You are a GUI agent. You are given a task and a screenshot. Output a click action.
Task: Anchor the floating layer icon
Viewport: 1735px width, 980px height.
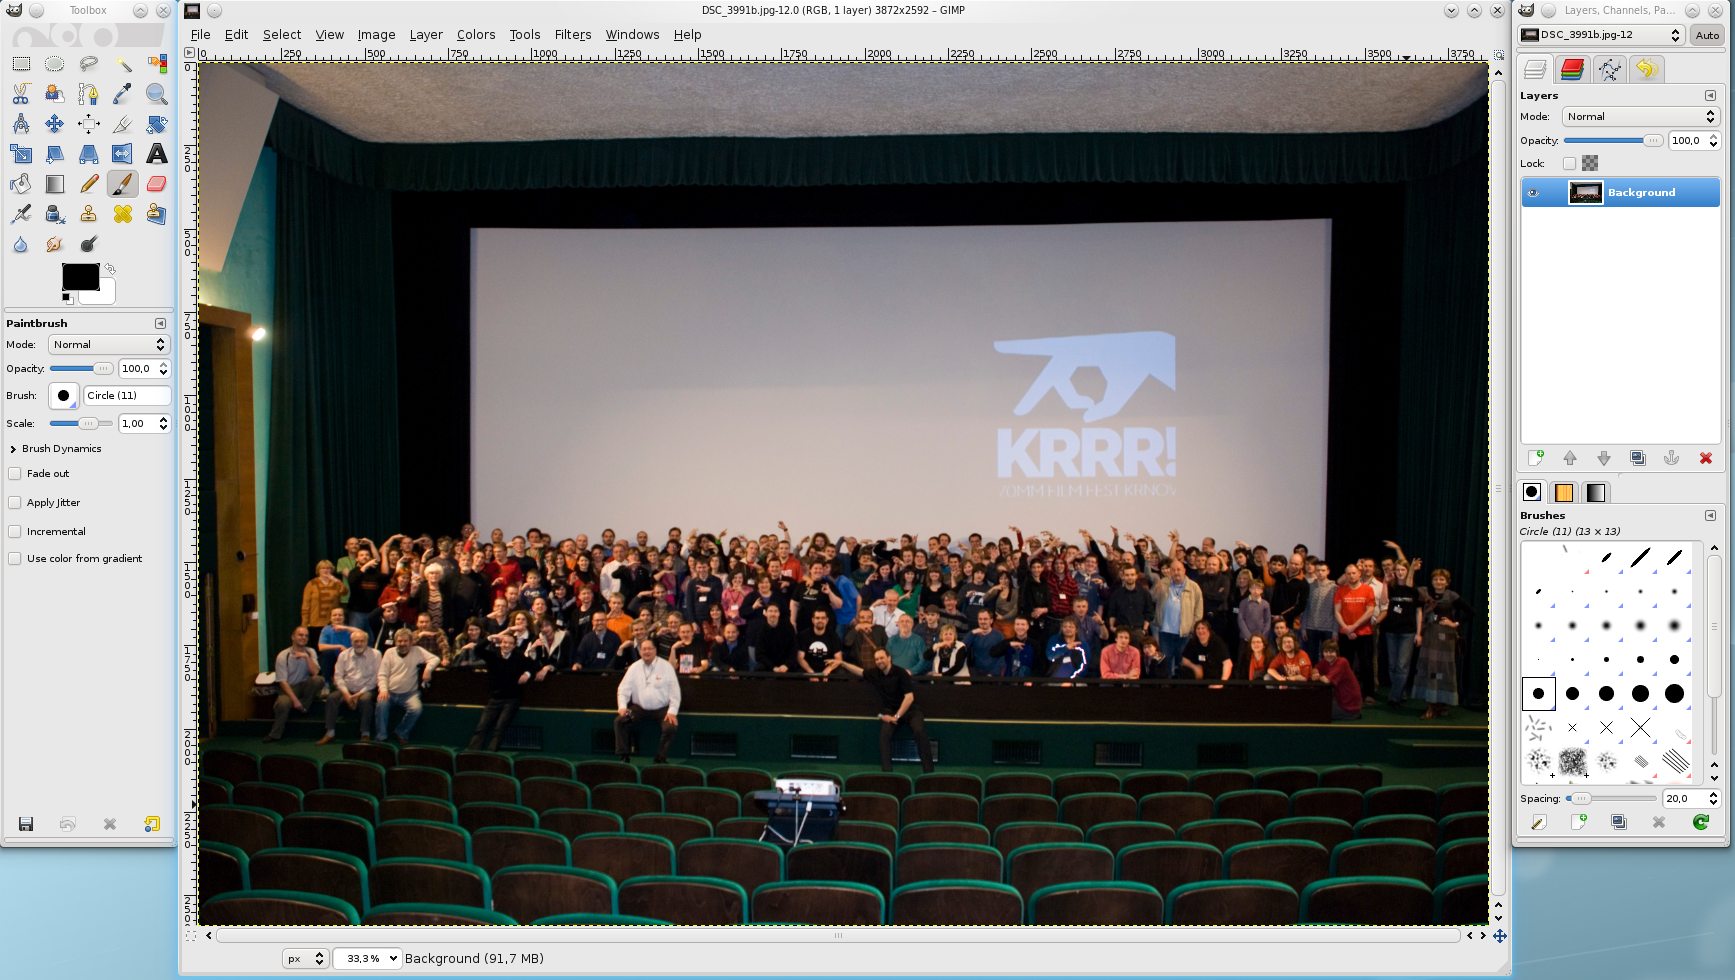point(1671,458)
